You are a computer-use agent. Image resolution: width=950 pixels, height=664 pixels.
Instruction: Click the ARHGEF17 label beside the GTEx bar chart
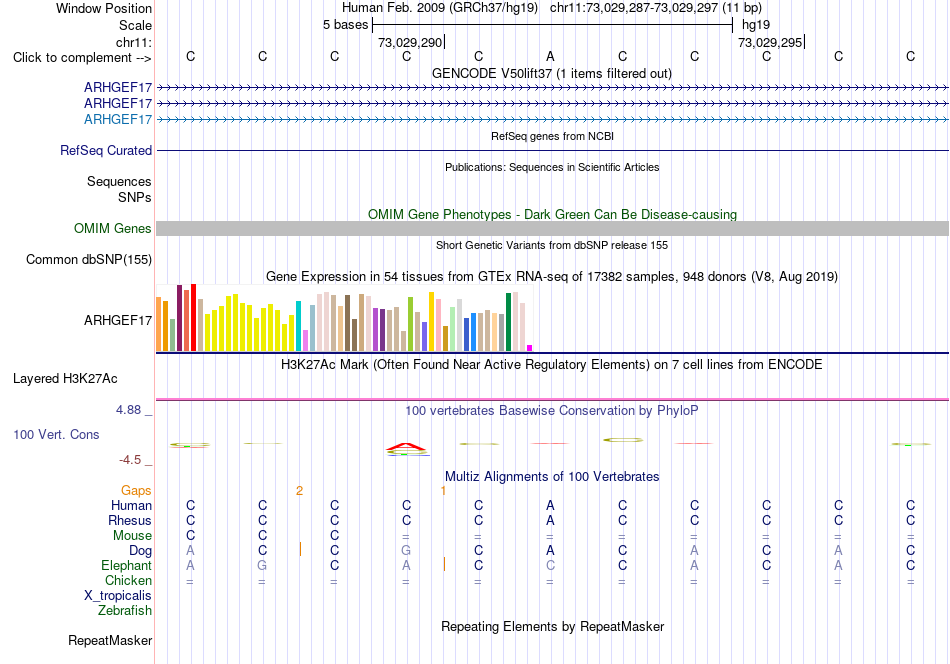pos(118,320)
